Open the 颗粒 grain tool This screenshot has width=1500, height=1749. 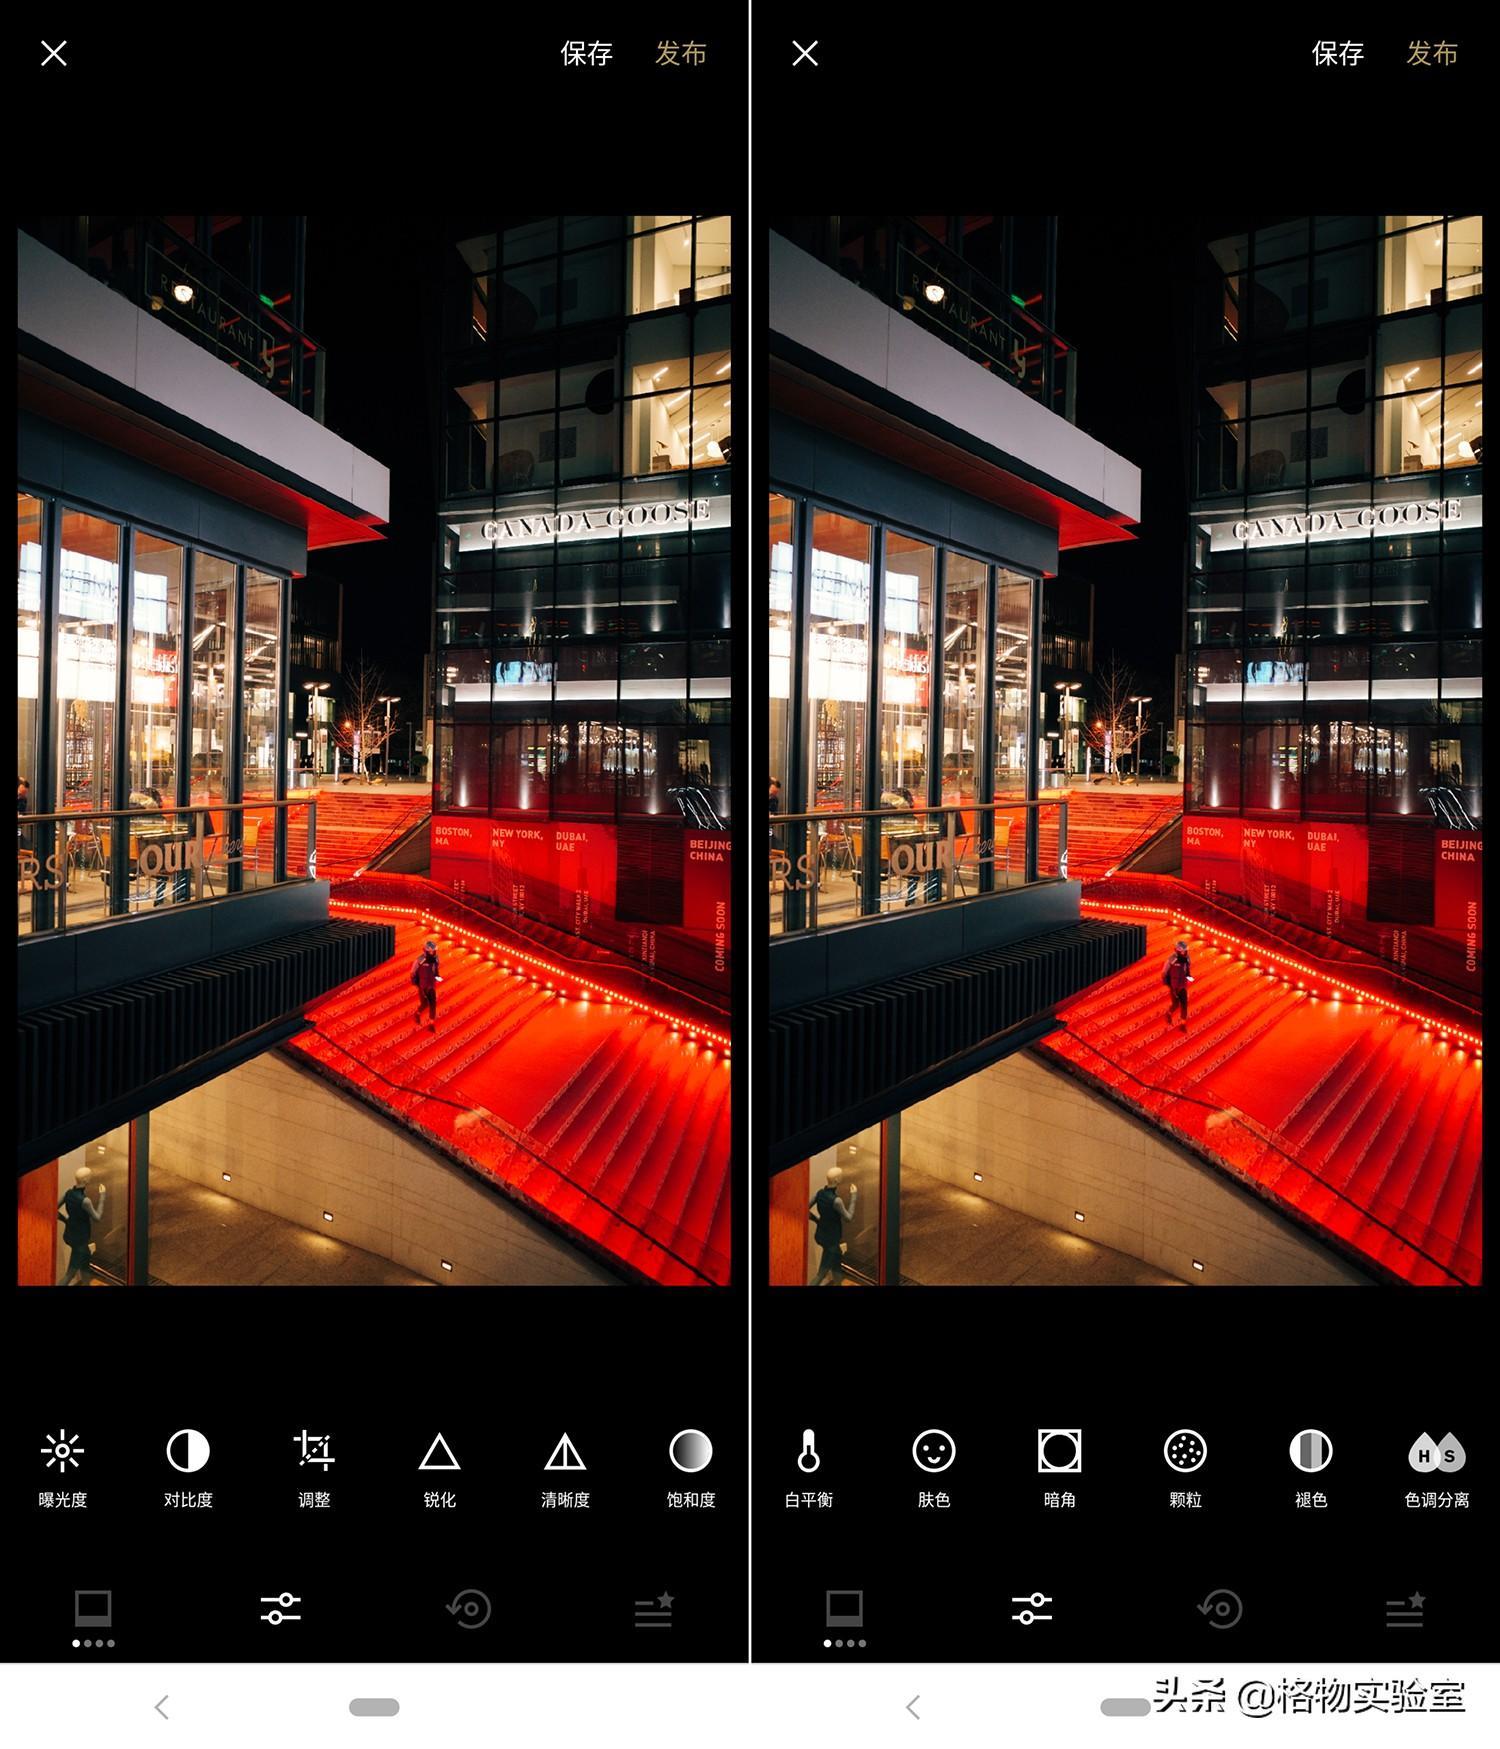pyautogui.click(x=1185, y=1467)
